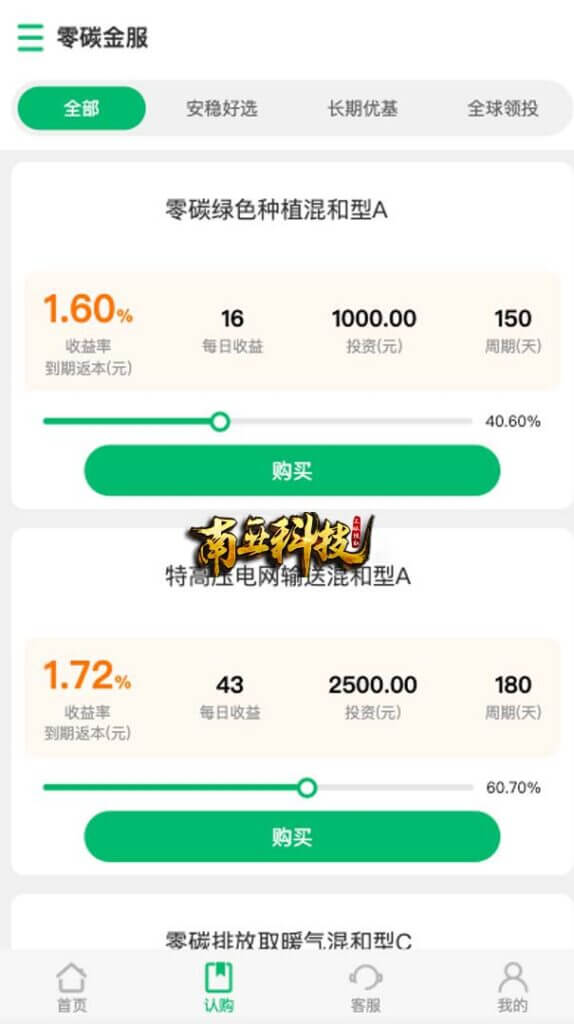Select the 全部 filter tab

[82, 108]
